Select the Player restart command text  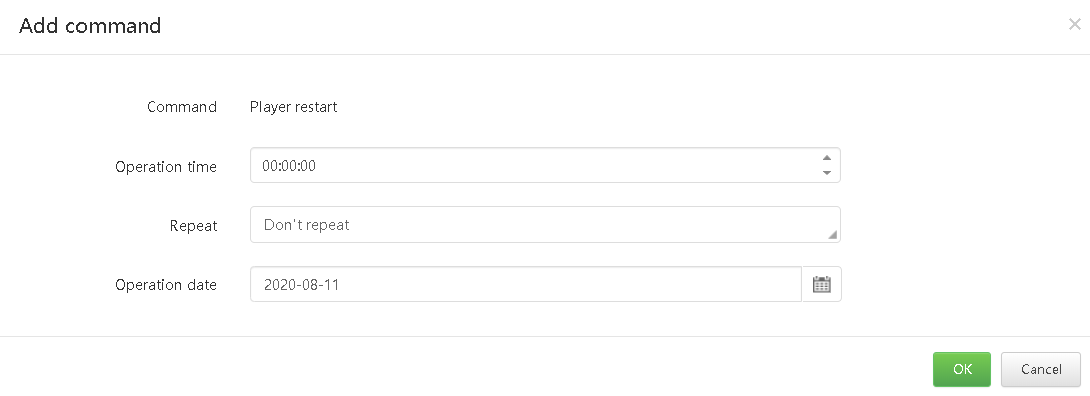[293, 107]
